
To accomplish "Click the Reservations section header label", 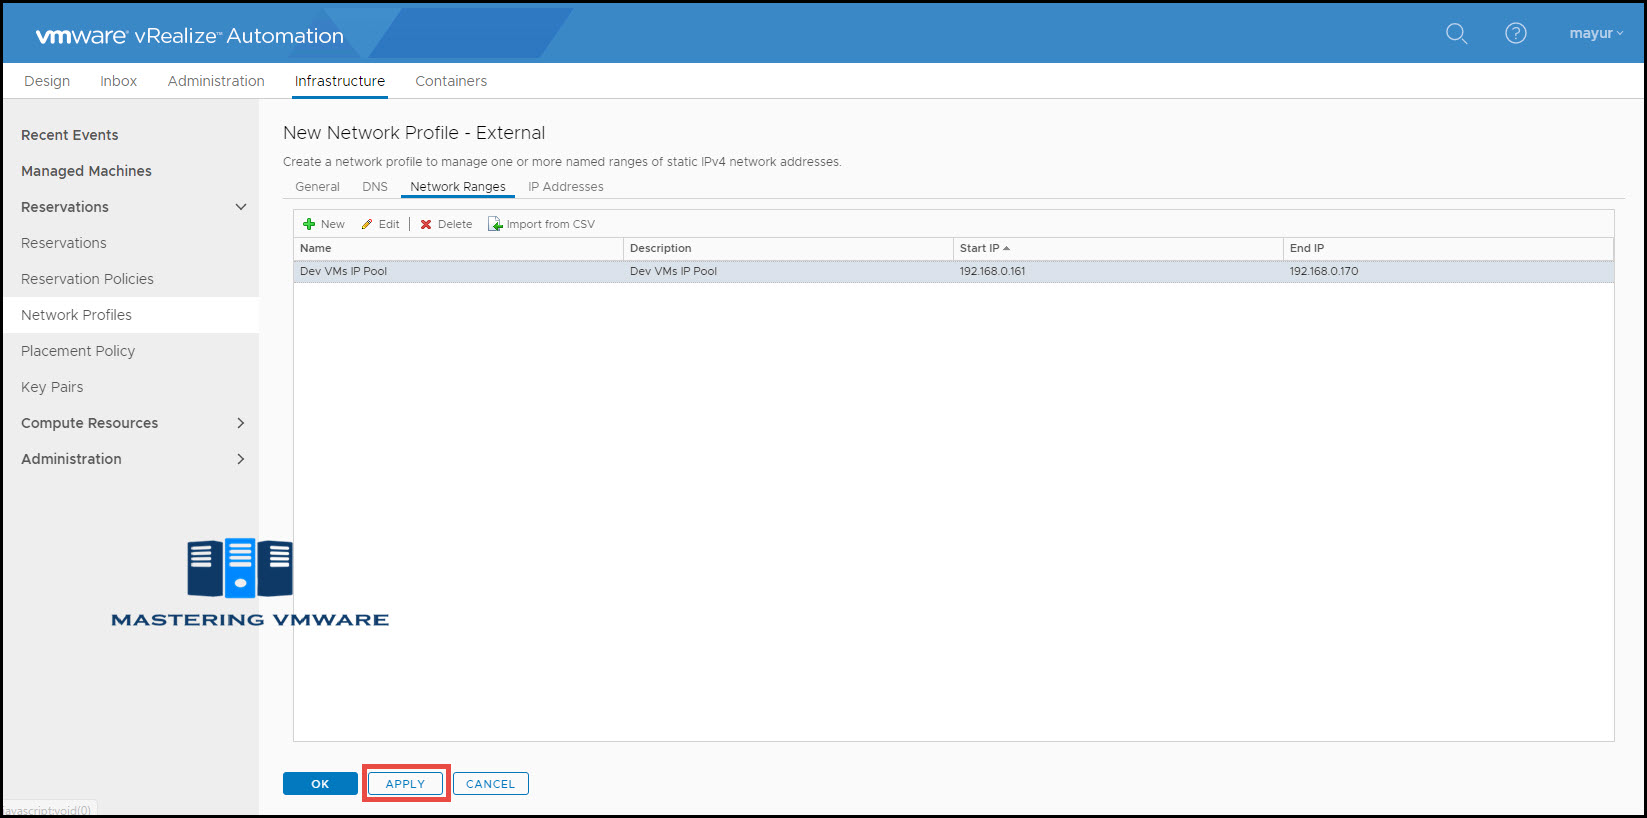I will (65, 207).
